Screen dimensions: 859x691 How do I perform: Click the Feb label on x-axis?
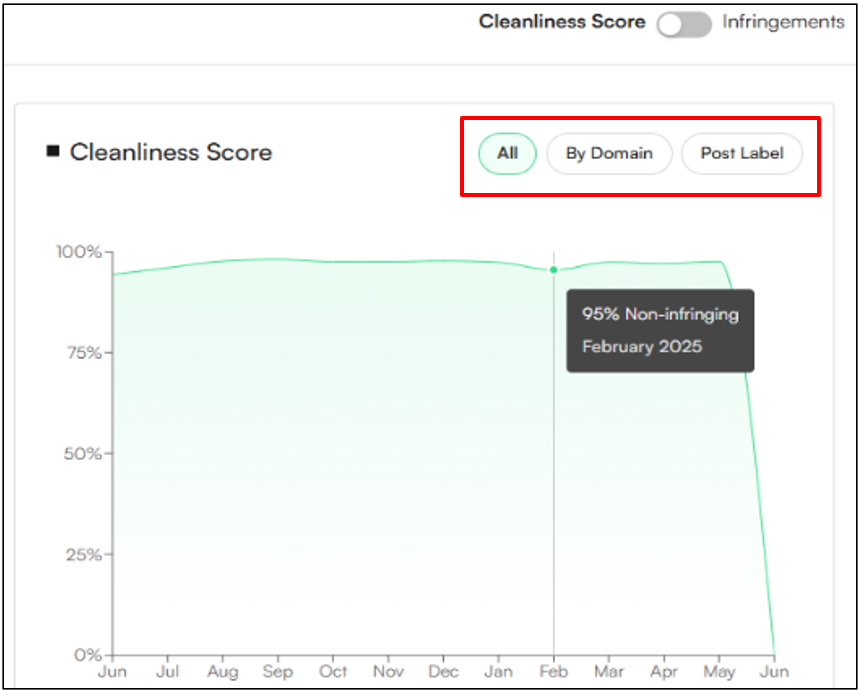point(553,671)
